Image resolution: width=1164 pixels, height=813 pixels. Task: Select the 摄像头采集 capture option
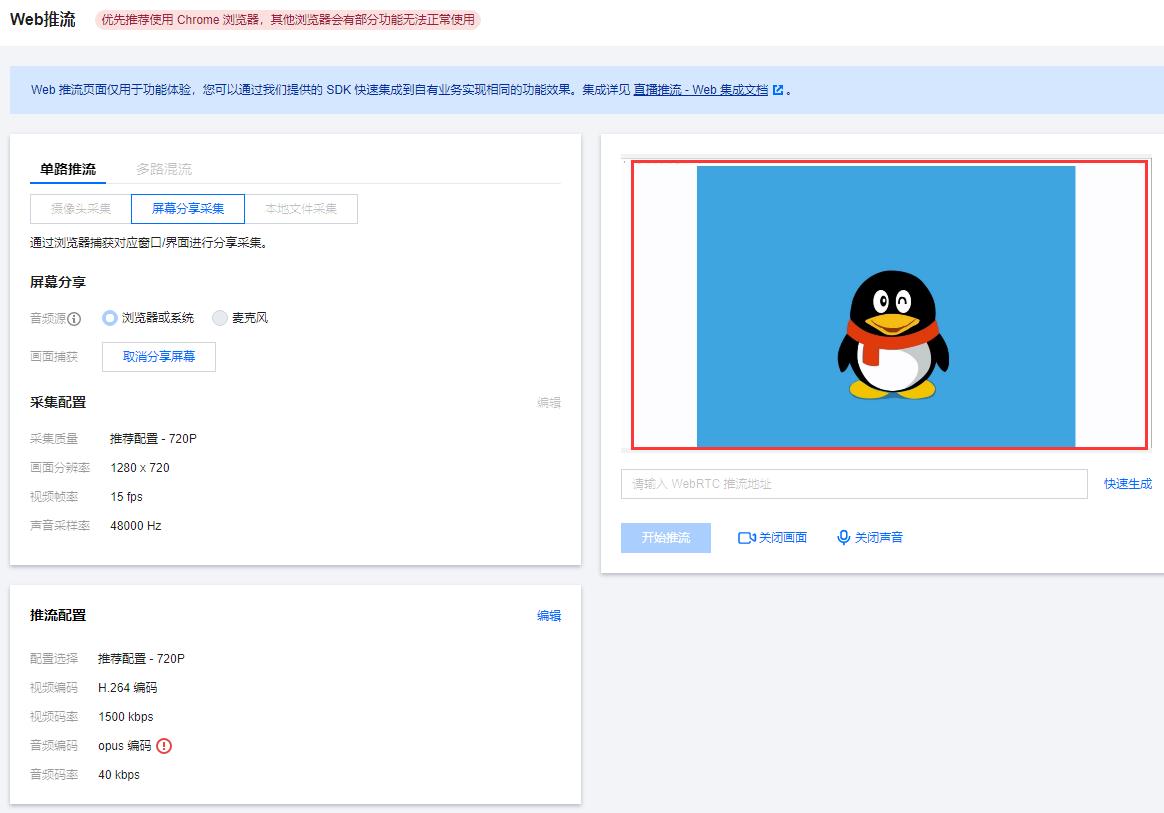click(81, 209)
